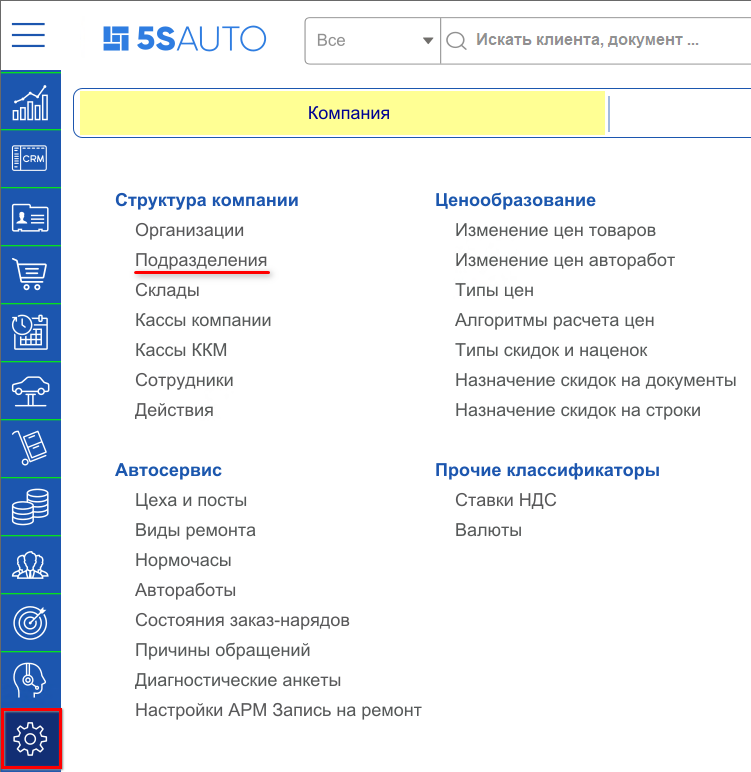Screen dimensions: 751x772
Task: Open the settings gear sidebar icon
Action: click(31, 739)
